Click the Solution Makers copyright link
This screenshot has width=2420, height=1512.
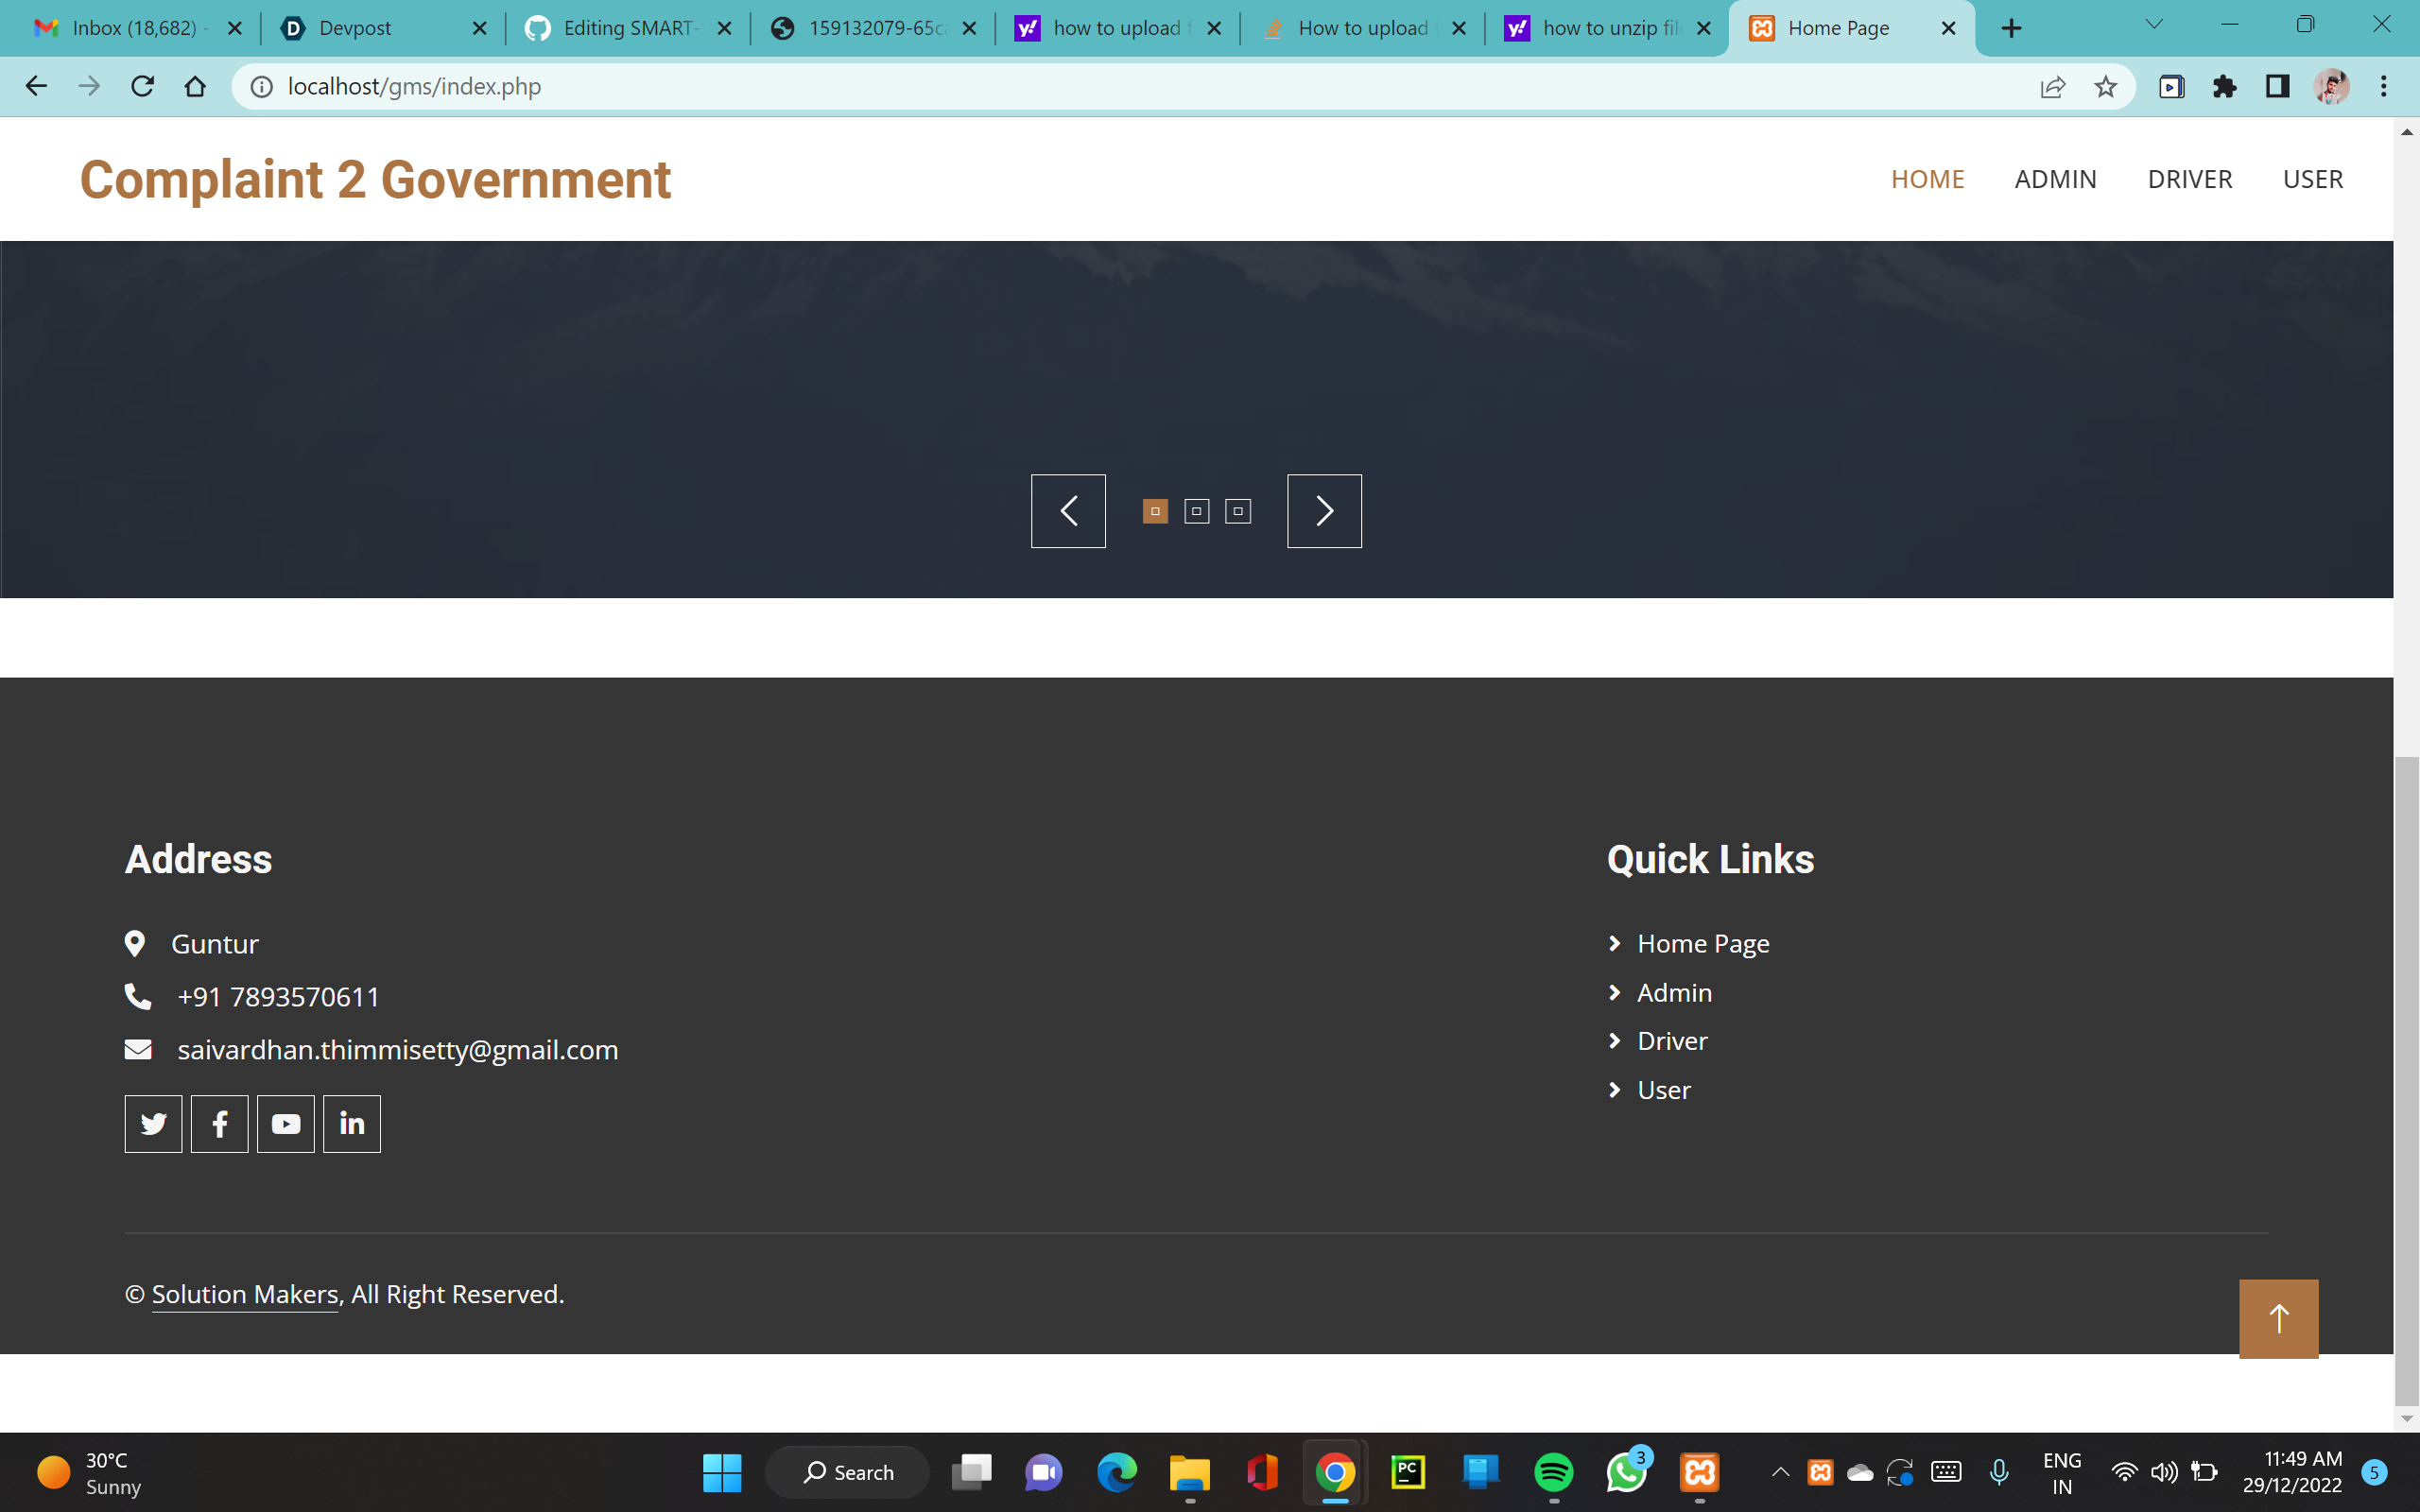point(245,1293)
